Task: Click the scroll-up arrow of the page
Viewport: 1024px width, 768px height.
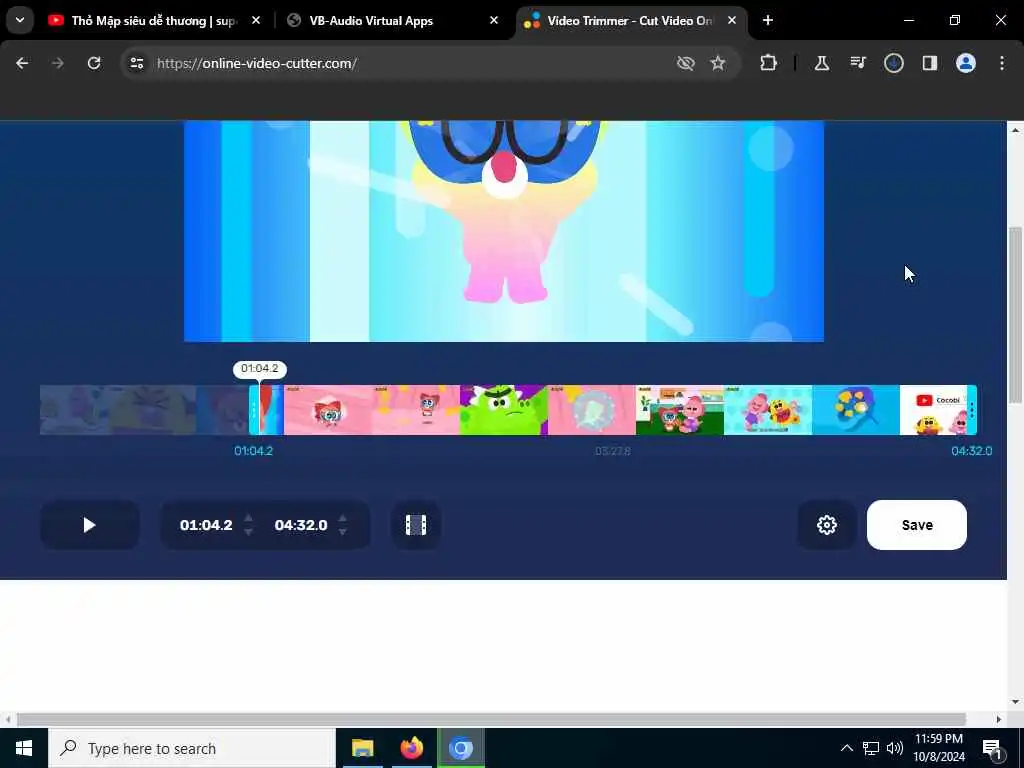Action: pos(1015,130)
